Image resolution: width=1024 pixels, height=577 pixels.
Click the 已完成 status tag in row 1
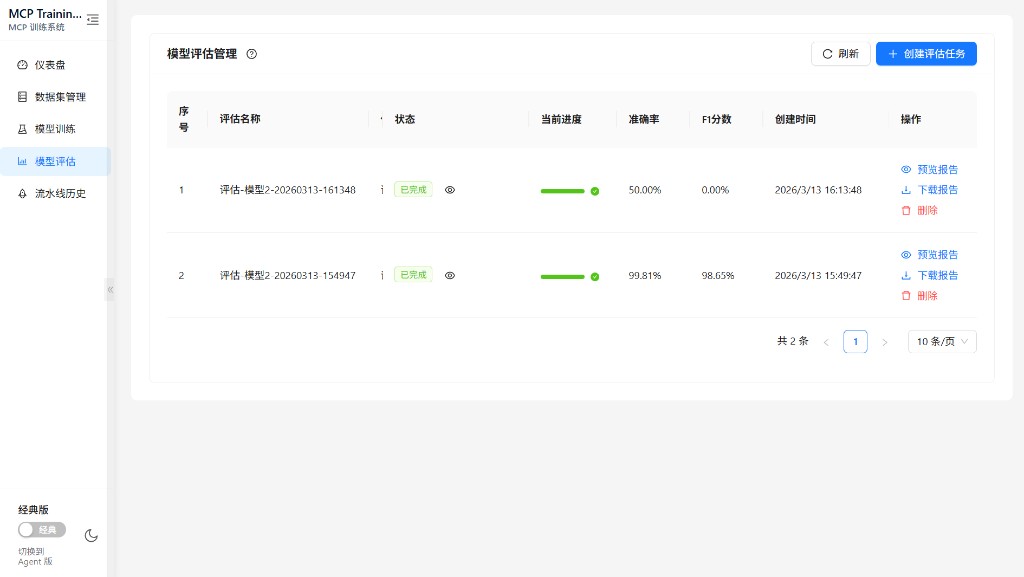point(413,190)
